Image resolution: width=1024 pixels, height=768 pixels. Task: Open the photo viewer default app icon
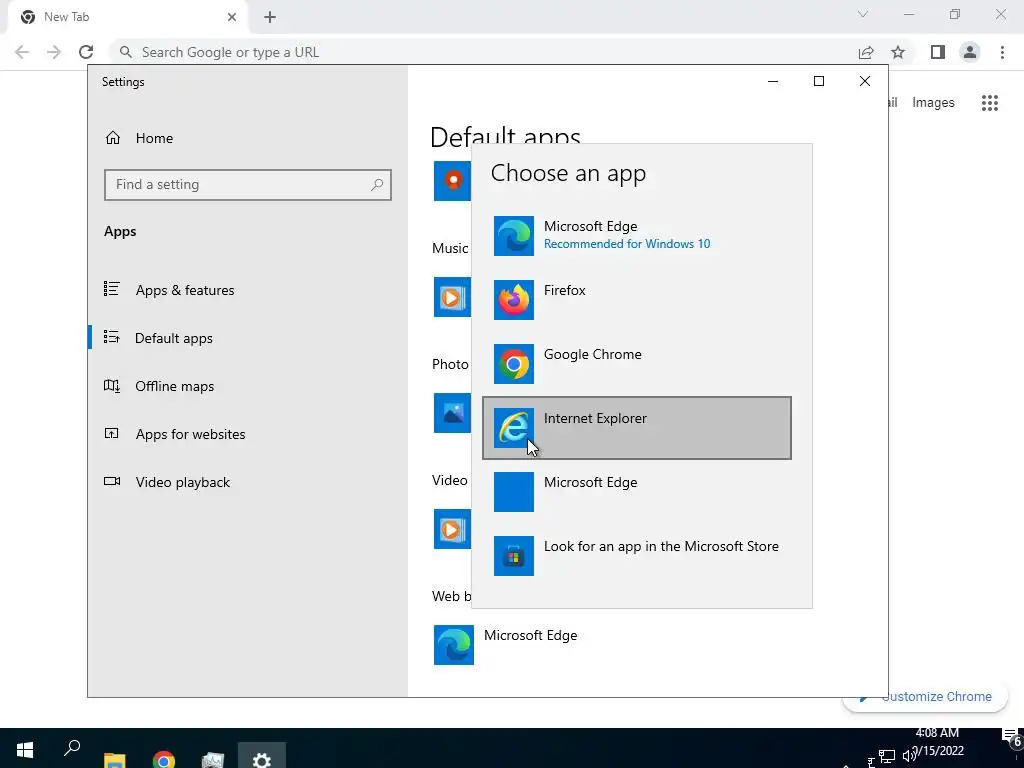[x=452, y=413]
